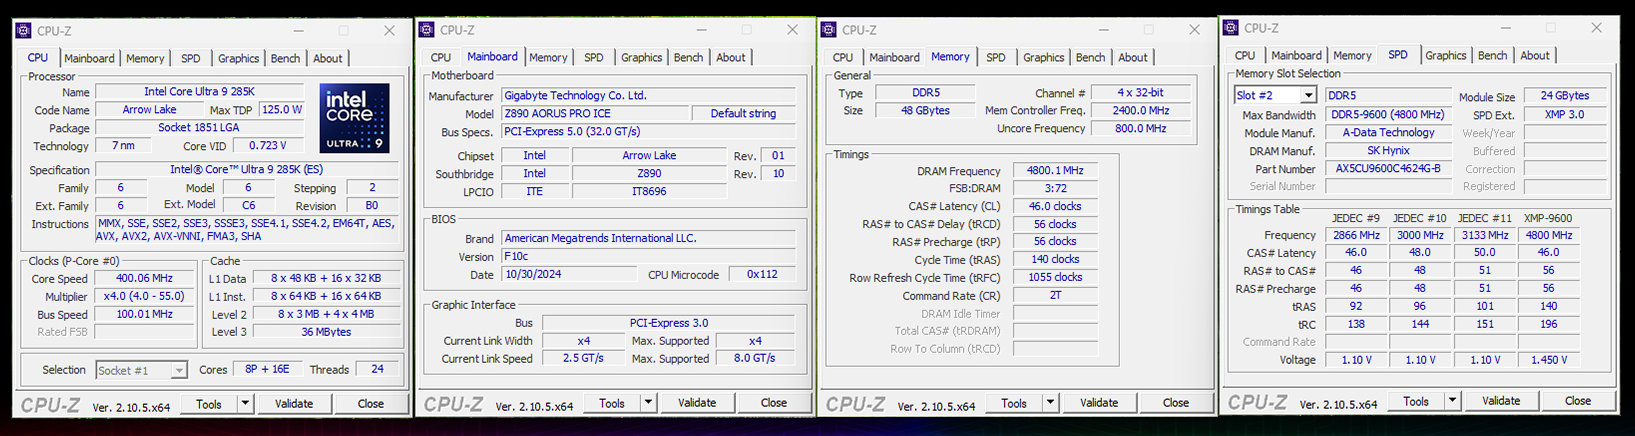This screenshot has height=436, width=1635.
Task: Go to Graphics tab in Memory window
Action: [x=1043, y=57]
